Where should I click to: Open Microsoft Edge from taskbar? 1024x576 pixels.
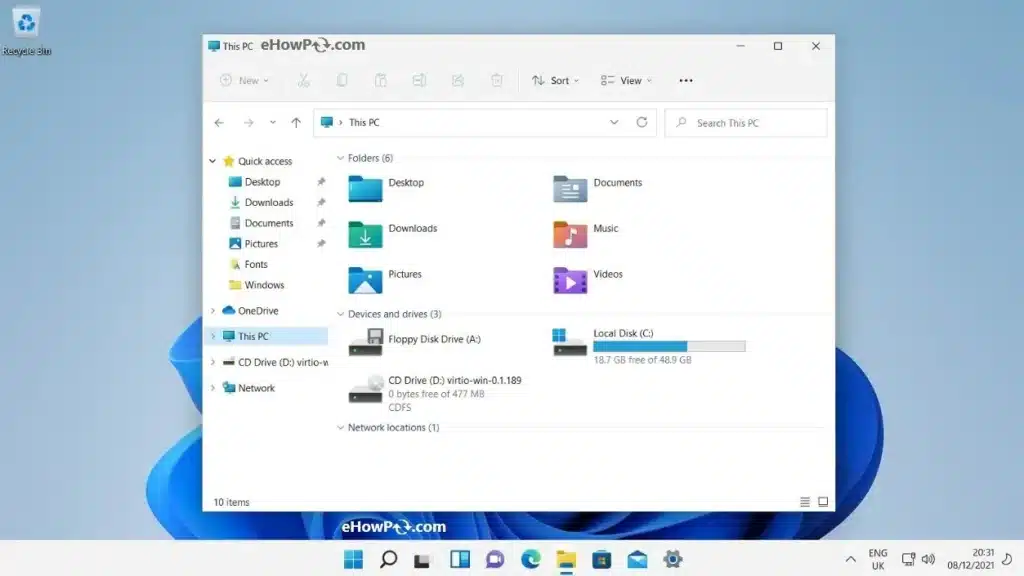pos(530,559)
